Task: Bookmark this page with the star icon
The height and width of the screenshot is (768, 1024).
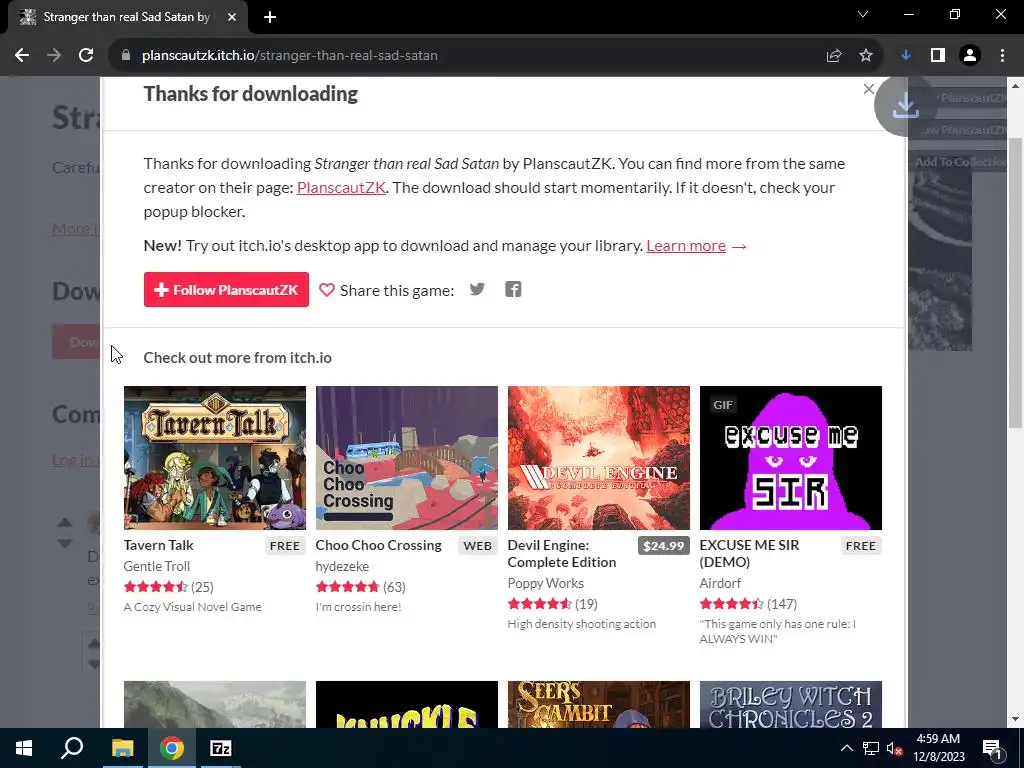Action: 866,56
